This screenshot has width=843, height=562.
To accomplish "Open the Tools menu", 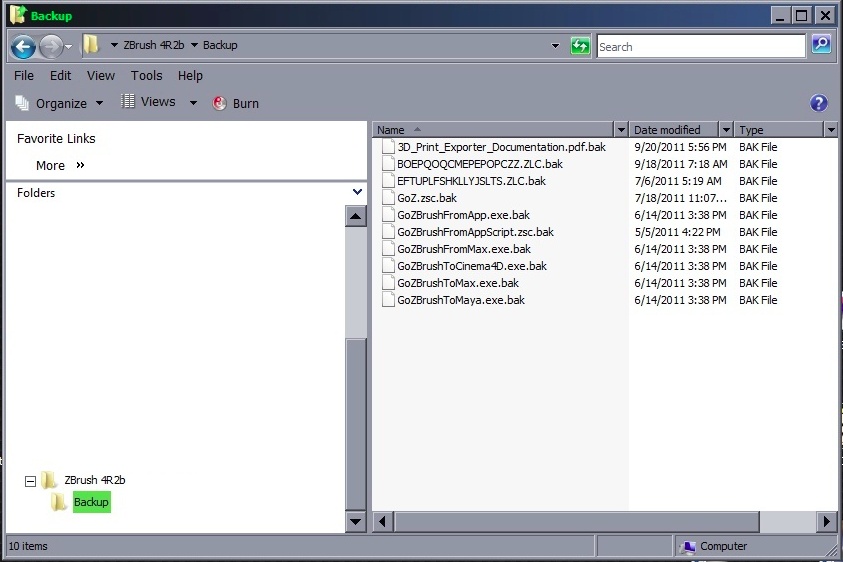I will [x=146, y=76].
